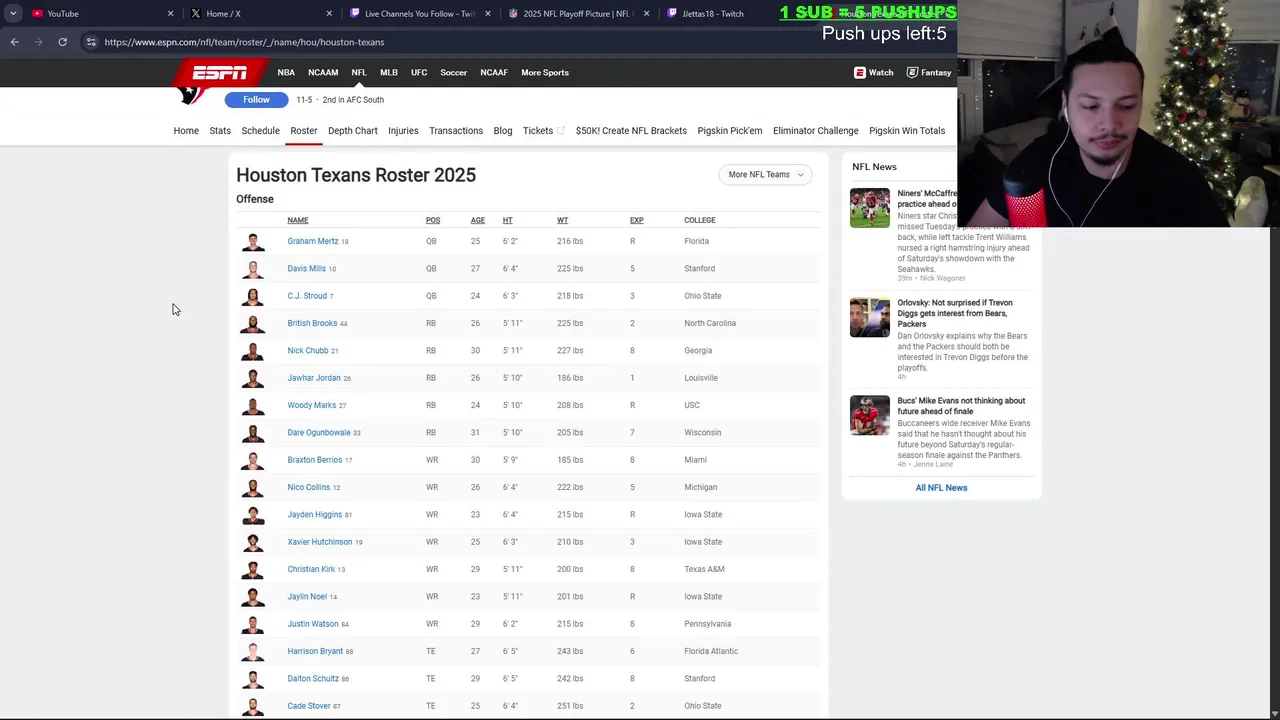This screenshot has width=1280, height=720.
Task: Focus the espn.com URL address field
Action: coord(244,42)
